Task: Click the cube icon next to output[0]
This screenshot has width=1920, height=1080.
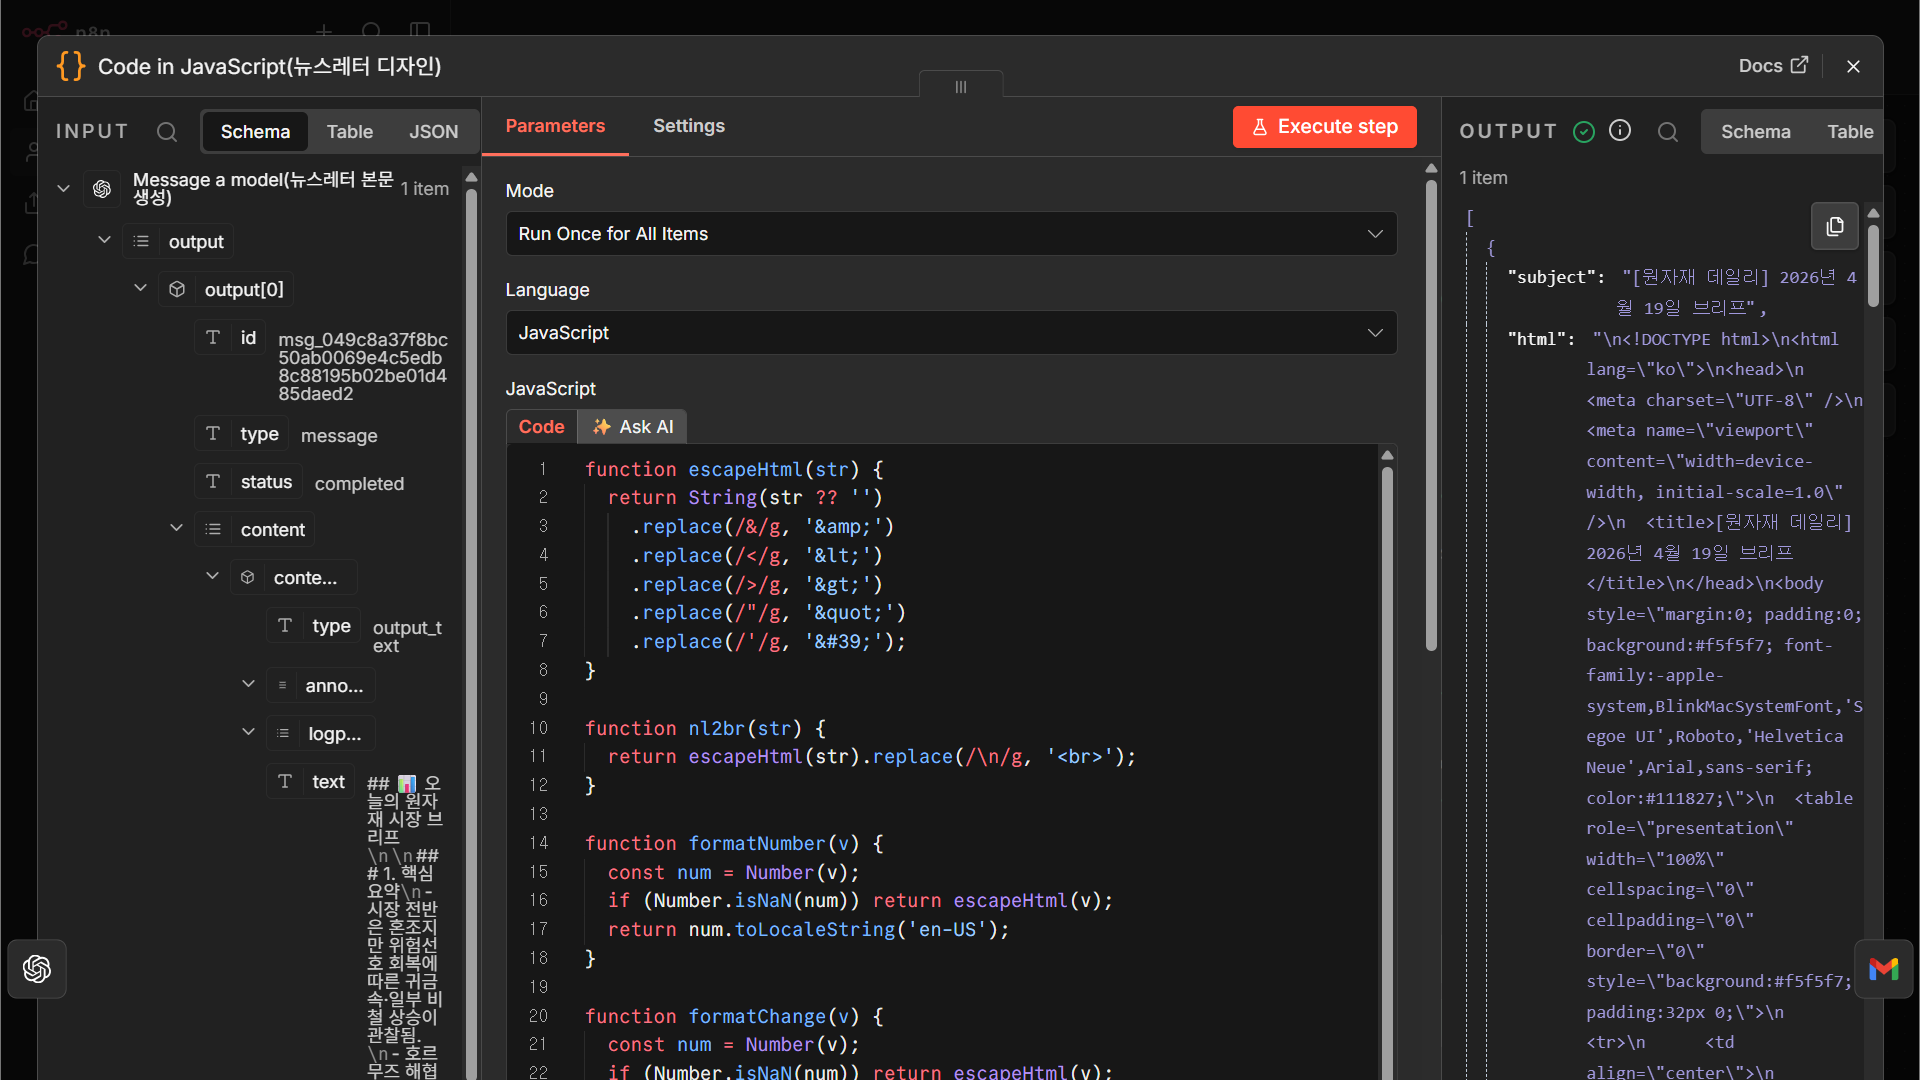Action: pyautogui.click(x=177, y=289)
